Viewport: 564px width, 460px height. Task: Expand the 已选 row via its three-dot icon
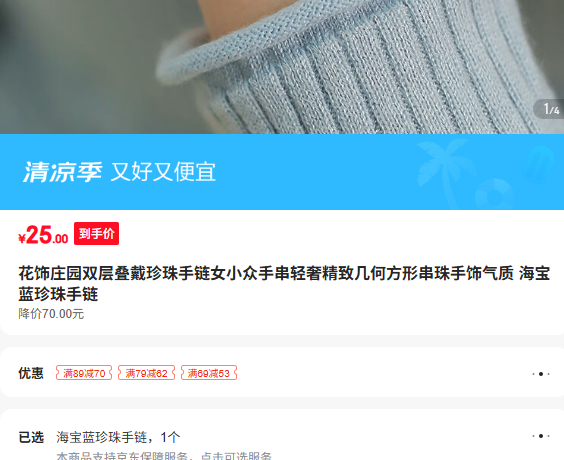pyautogui.click(x=541, y=436)
